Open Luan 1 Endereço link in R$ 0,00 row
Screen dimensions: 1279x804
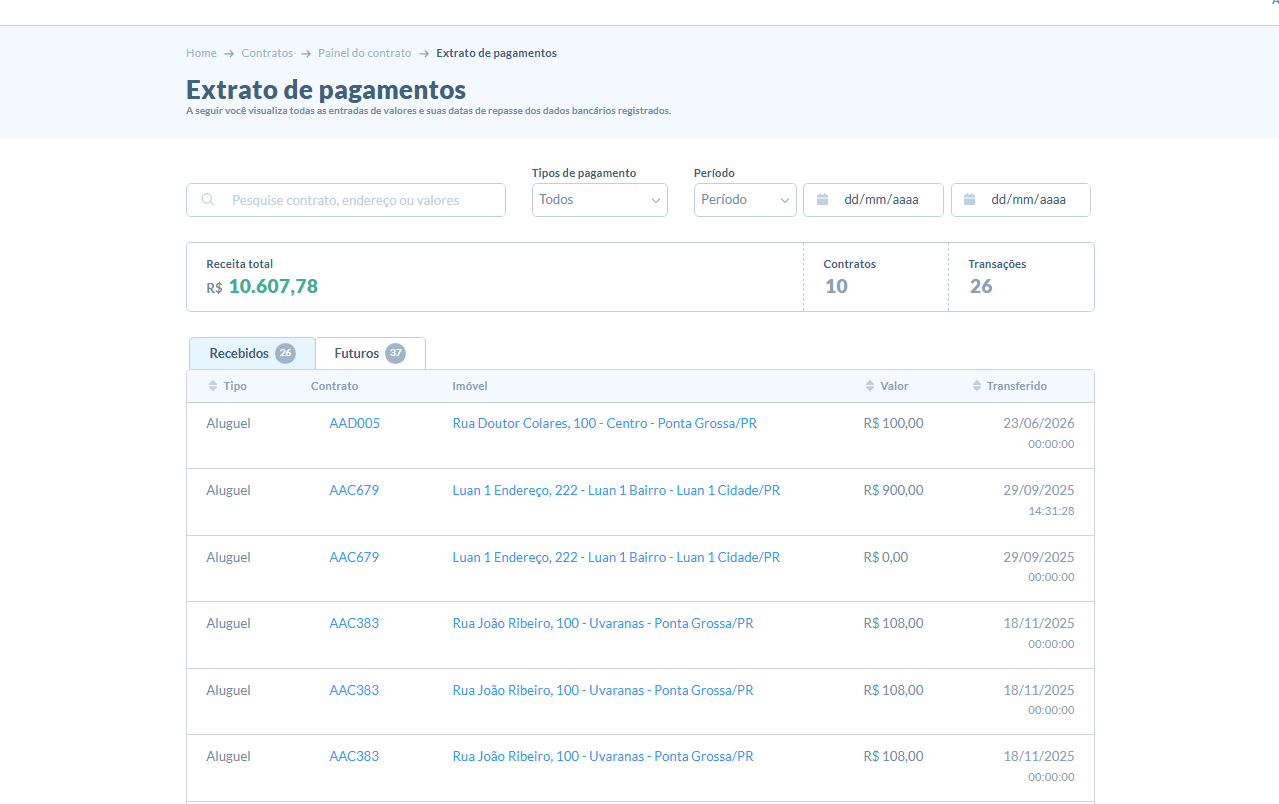616,557
